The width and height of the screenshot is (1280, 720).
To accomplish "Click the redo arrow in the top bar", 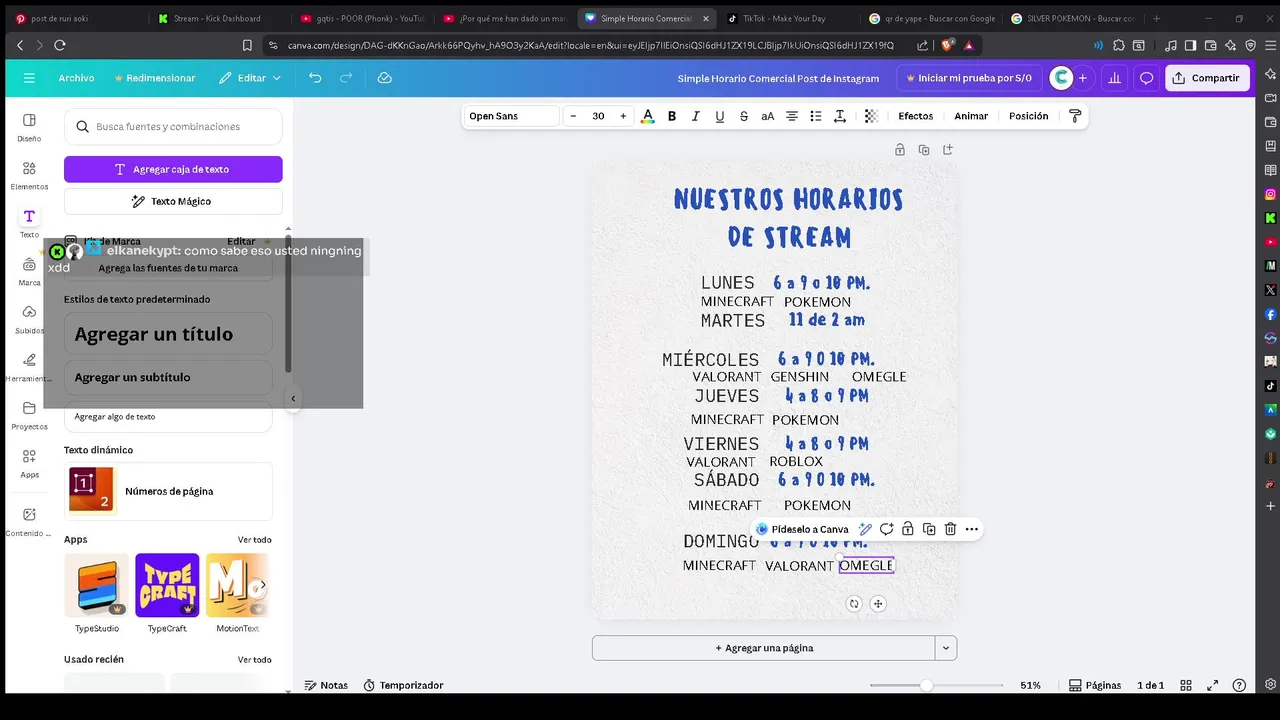I will 346,78.
